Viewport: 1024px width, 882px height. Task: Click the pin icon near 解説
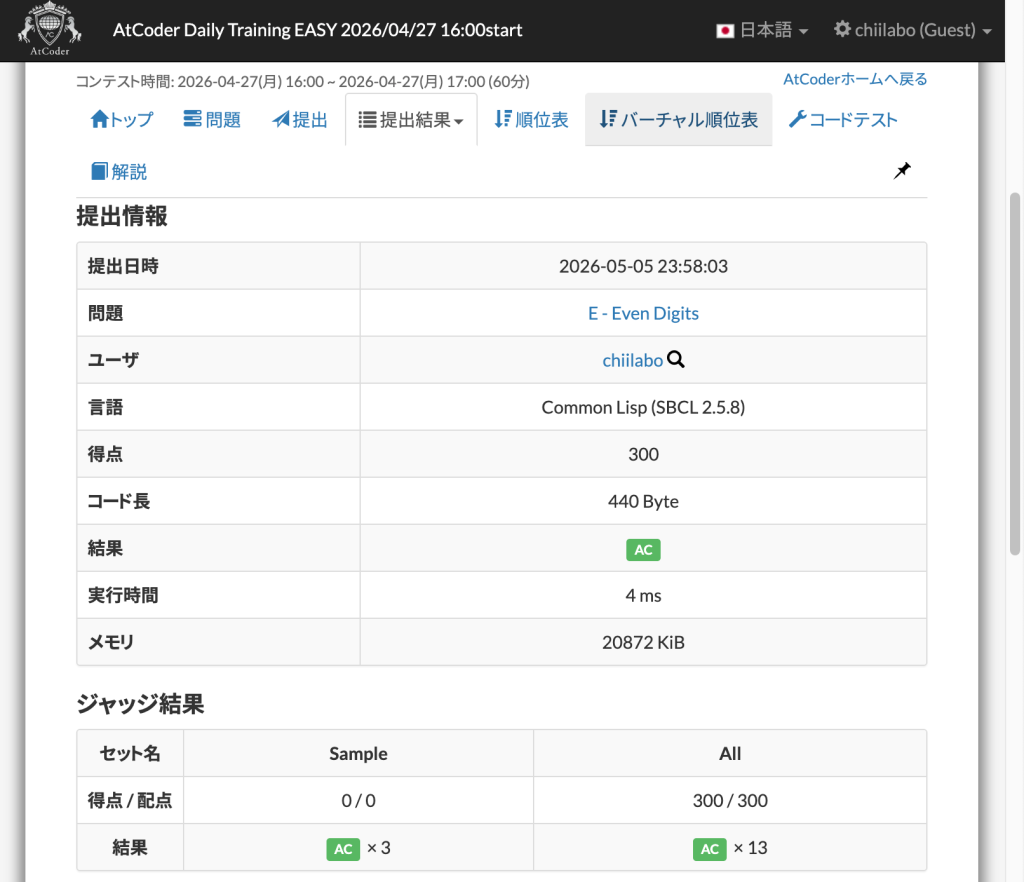(x=902, y=171)
